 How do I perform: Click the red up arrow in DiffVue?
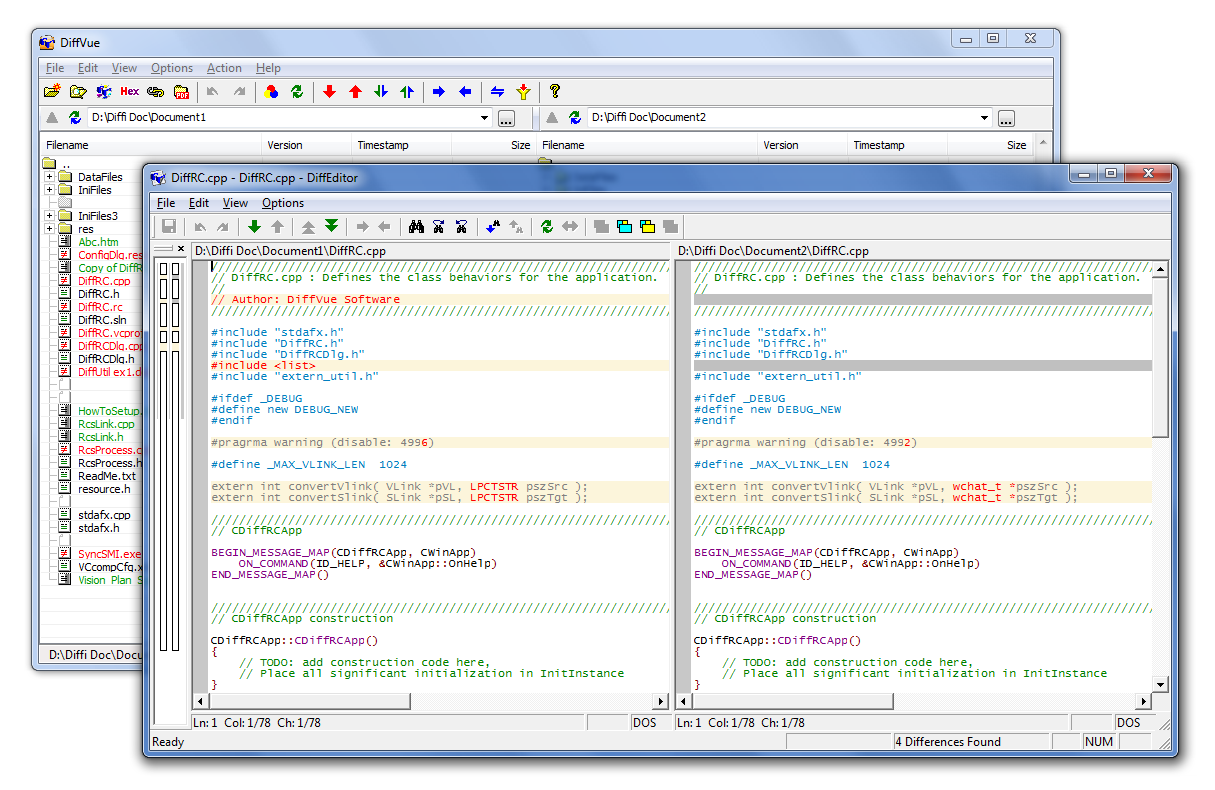pyautogui.click(x=355, y=92)
